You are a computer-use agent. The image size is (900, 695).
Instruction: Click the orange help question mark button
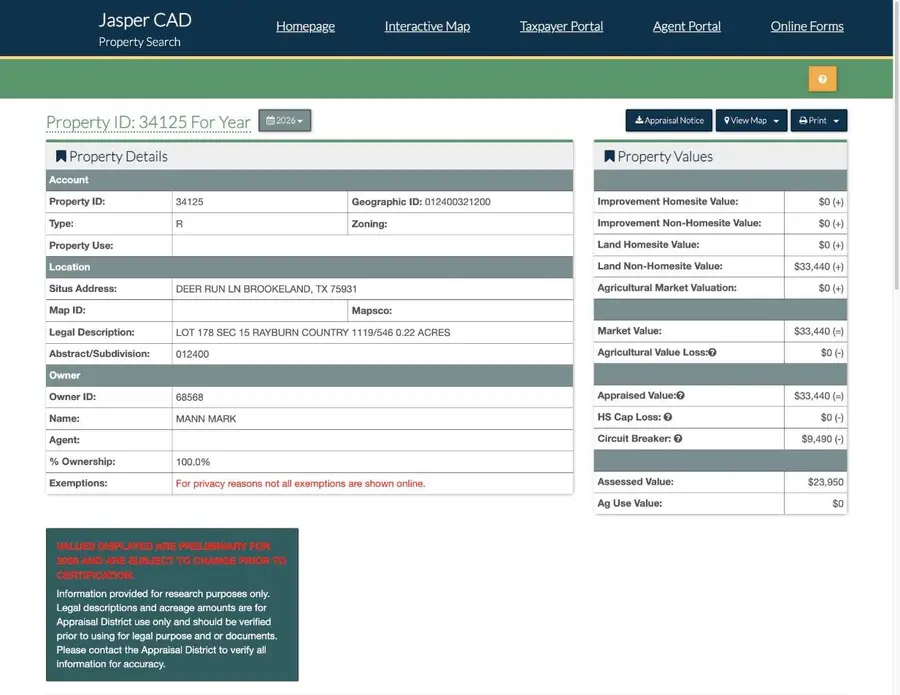point(822,79)
